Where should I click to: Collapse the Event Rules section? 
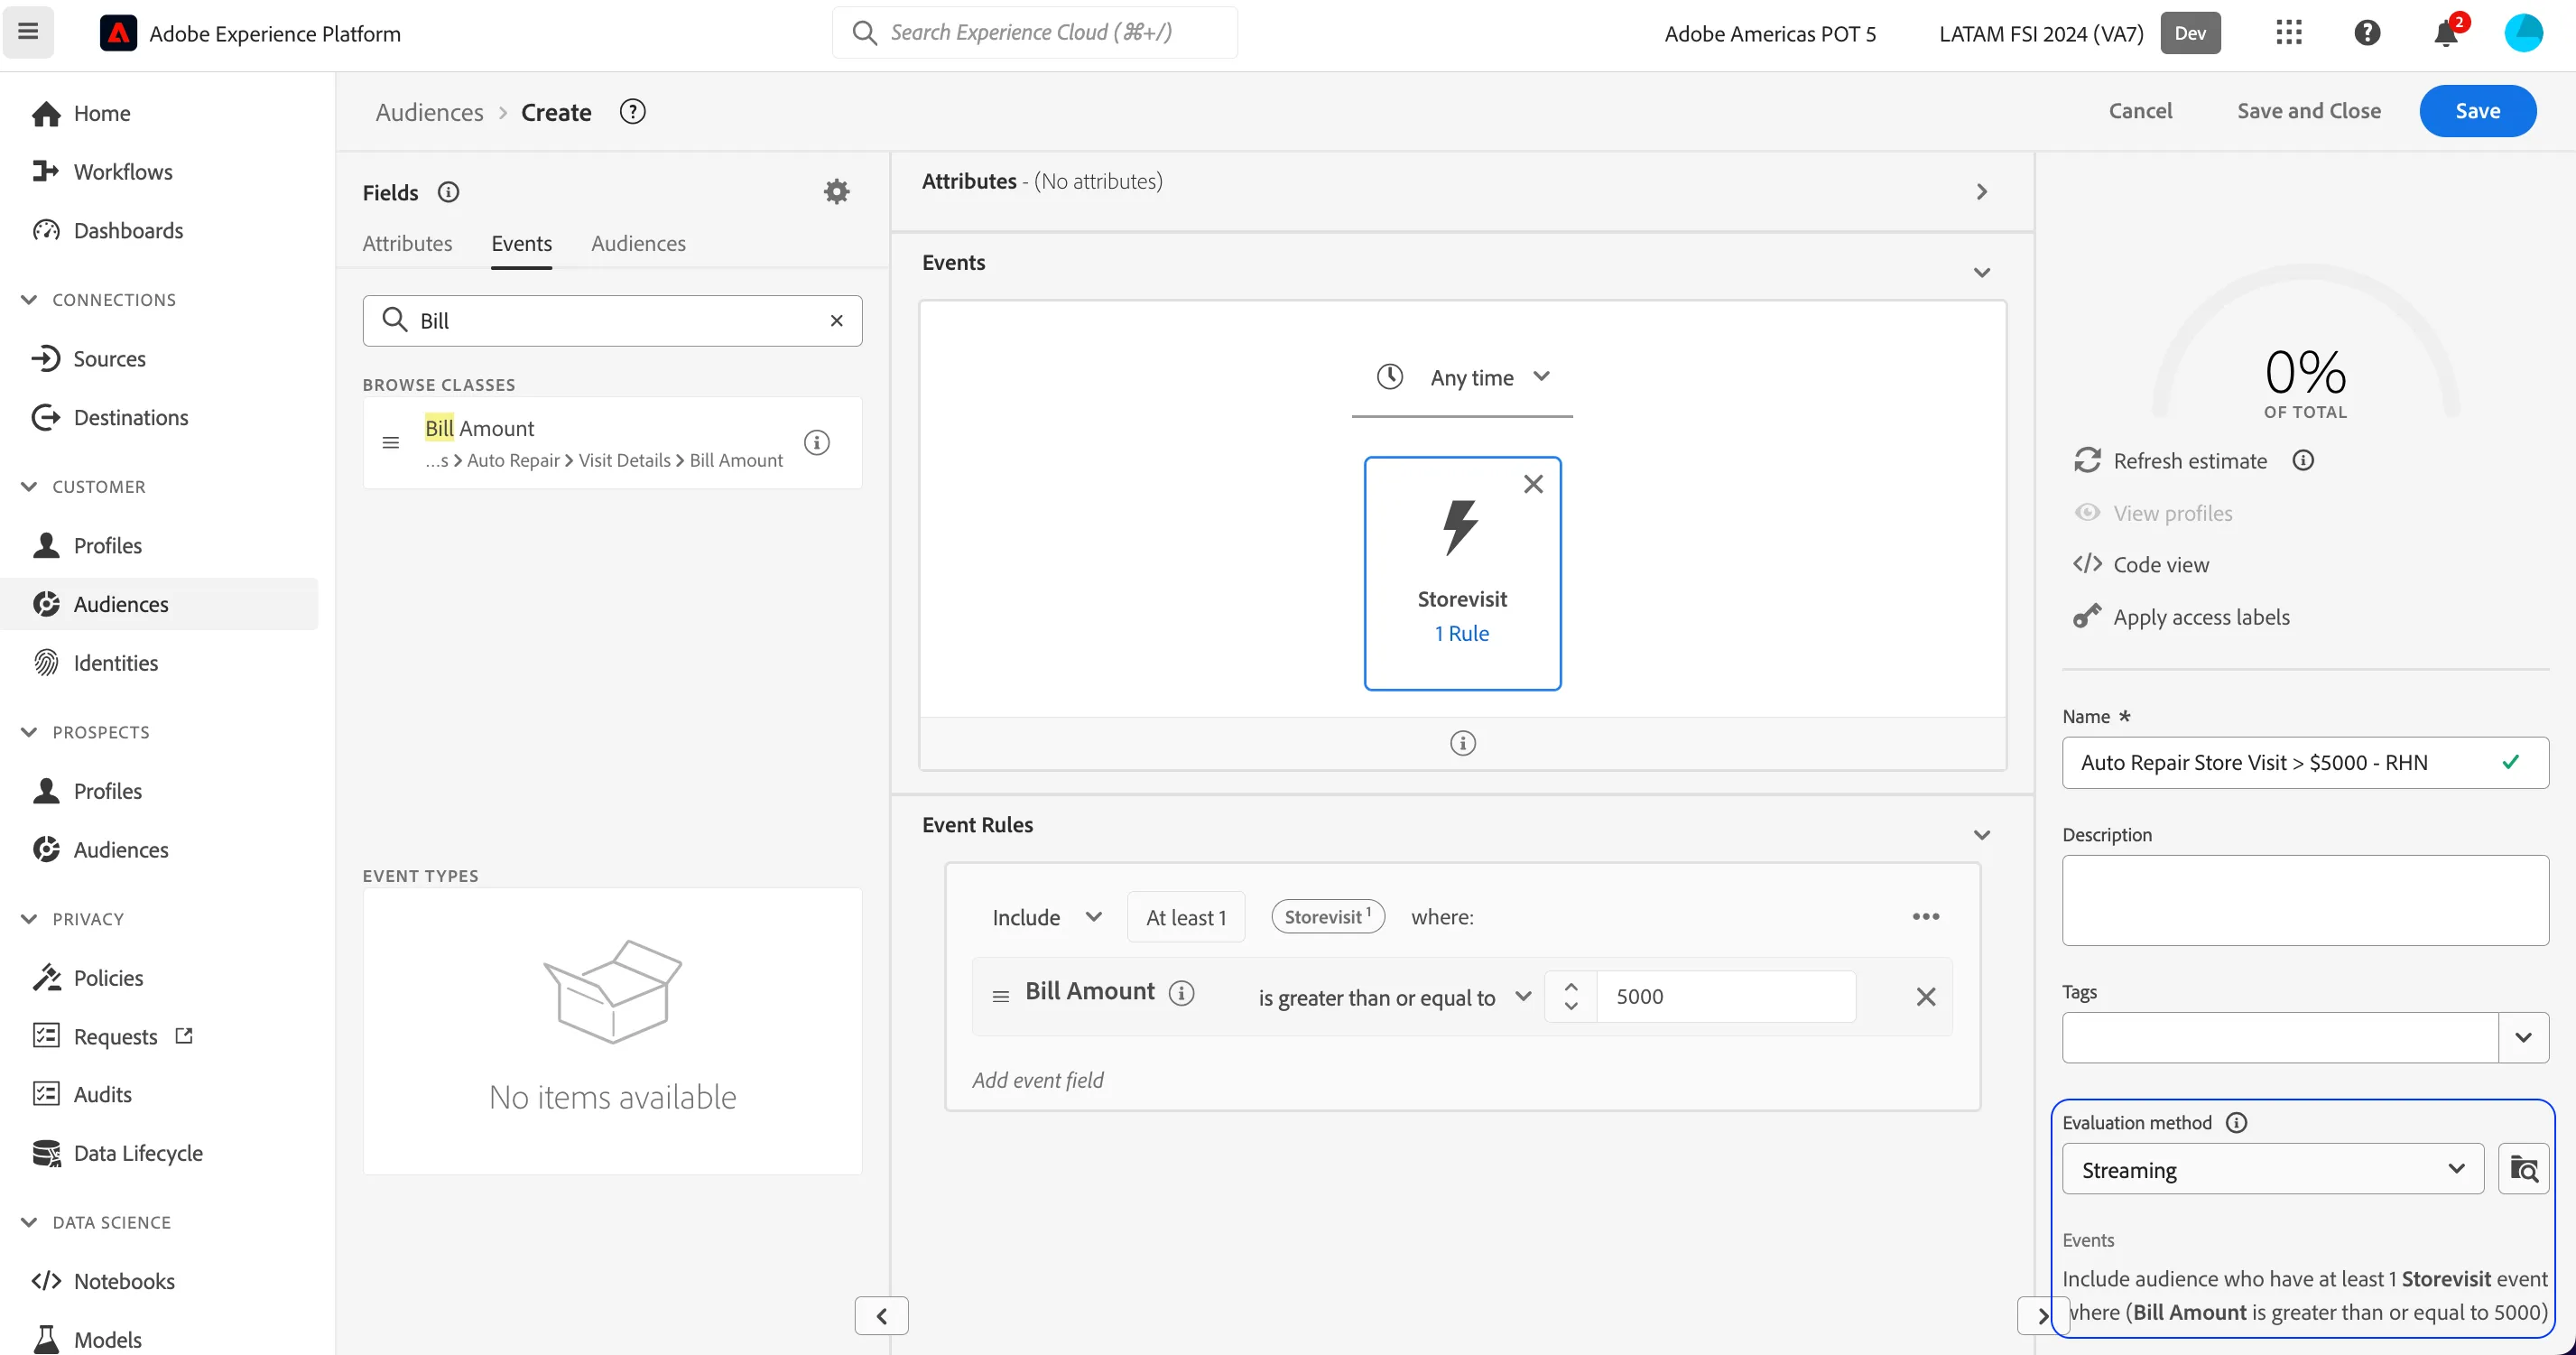click(x=1981, y=835)
